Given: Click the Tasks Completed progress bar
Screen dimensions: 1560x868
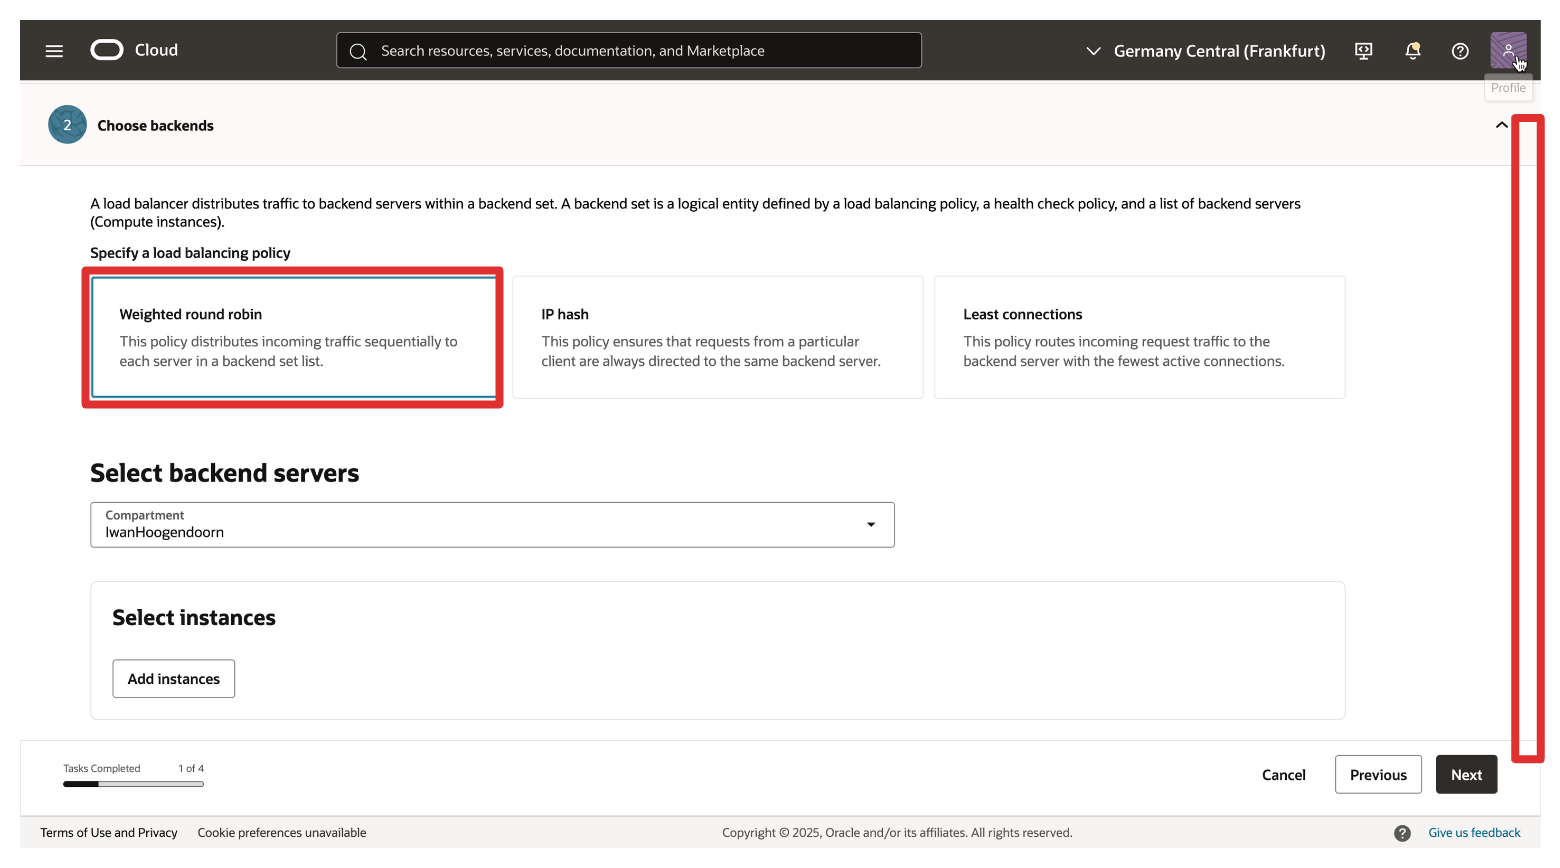Looking at the screenshot, I should pyautogui.click(x=133, y=784).
